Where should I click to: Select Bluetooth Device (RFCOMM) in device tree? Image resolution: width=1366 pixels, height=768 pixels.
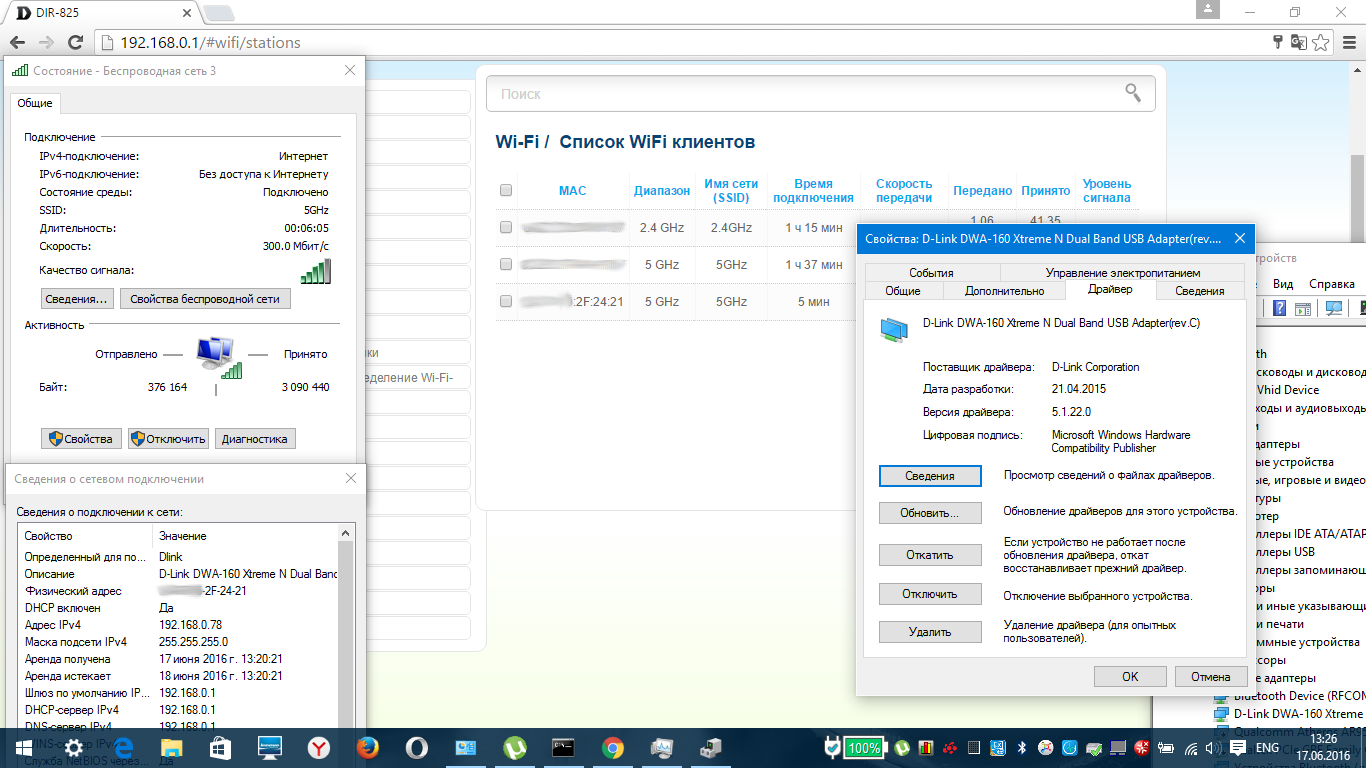[1289, 696]
